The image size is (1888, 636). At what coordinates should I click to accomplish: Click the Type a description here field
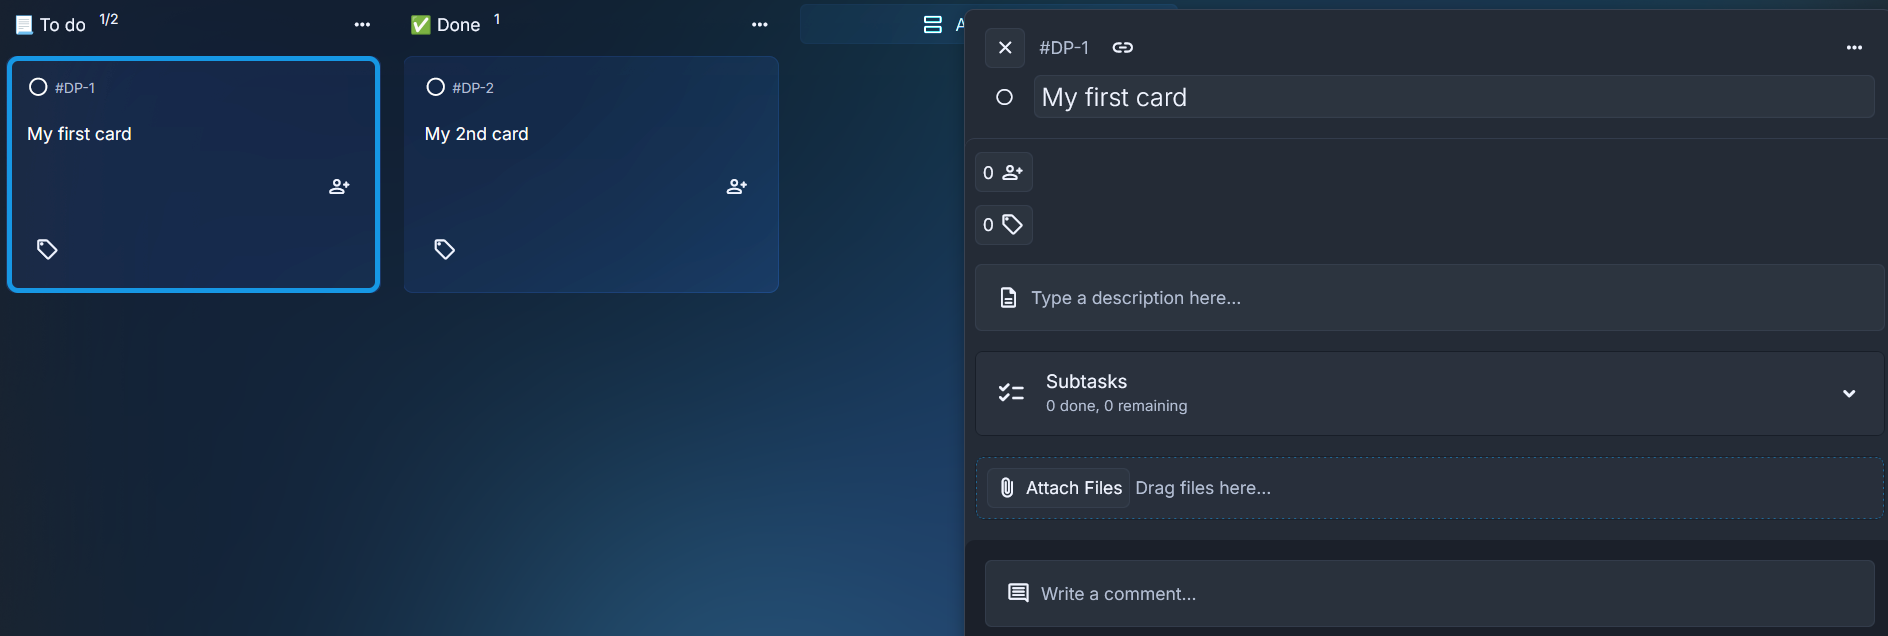(x=1430, y=298)
